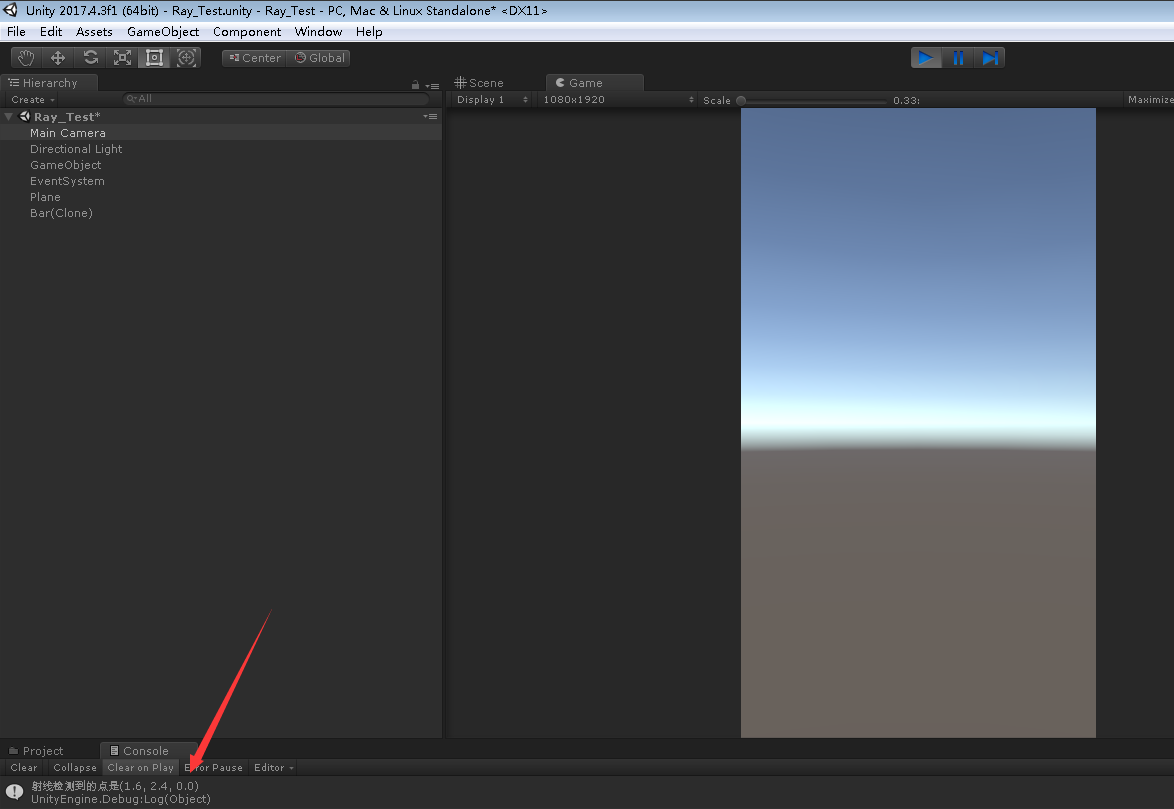
Task: Select the Rotate tool
Action: (x=90, y=58)
